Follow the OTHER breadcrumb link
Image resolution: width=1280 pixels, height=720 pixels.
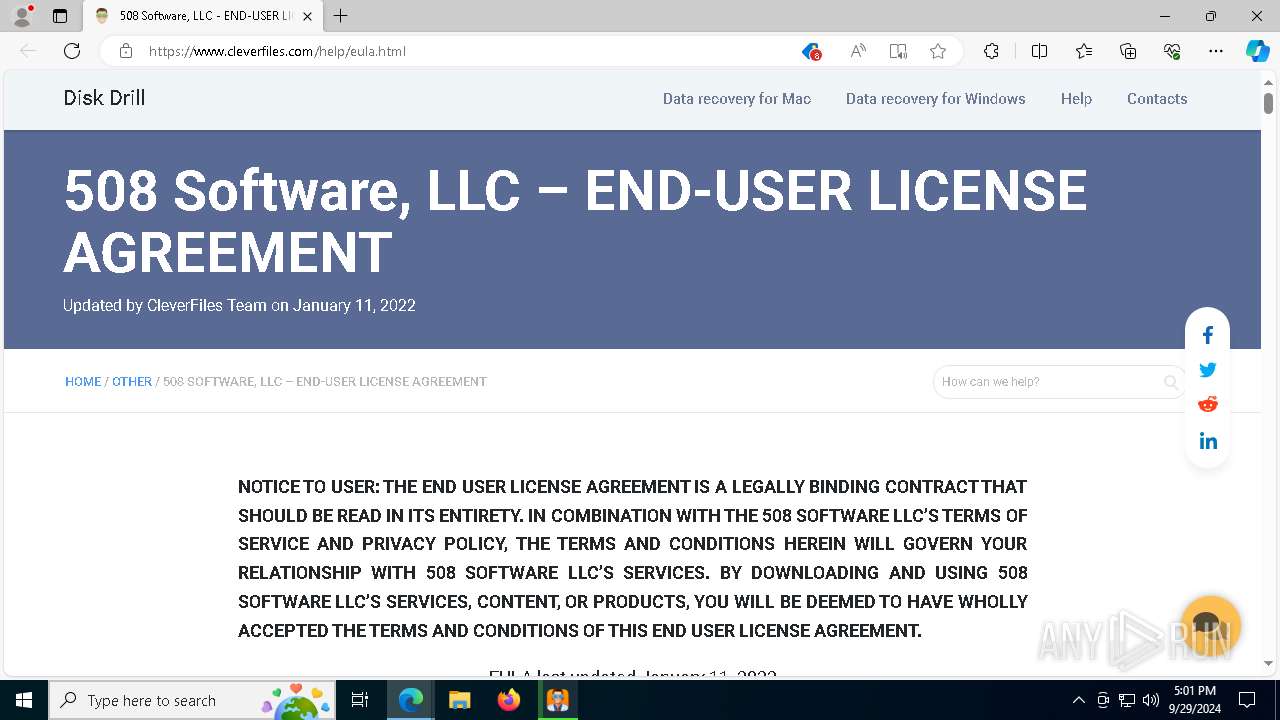(132, 382)
